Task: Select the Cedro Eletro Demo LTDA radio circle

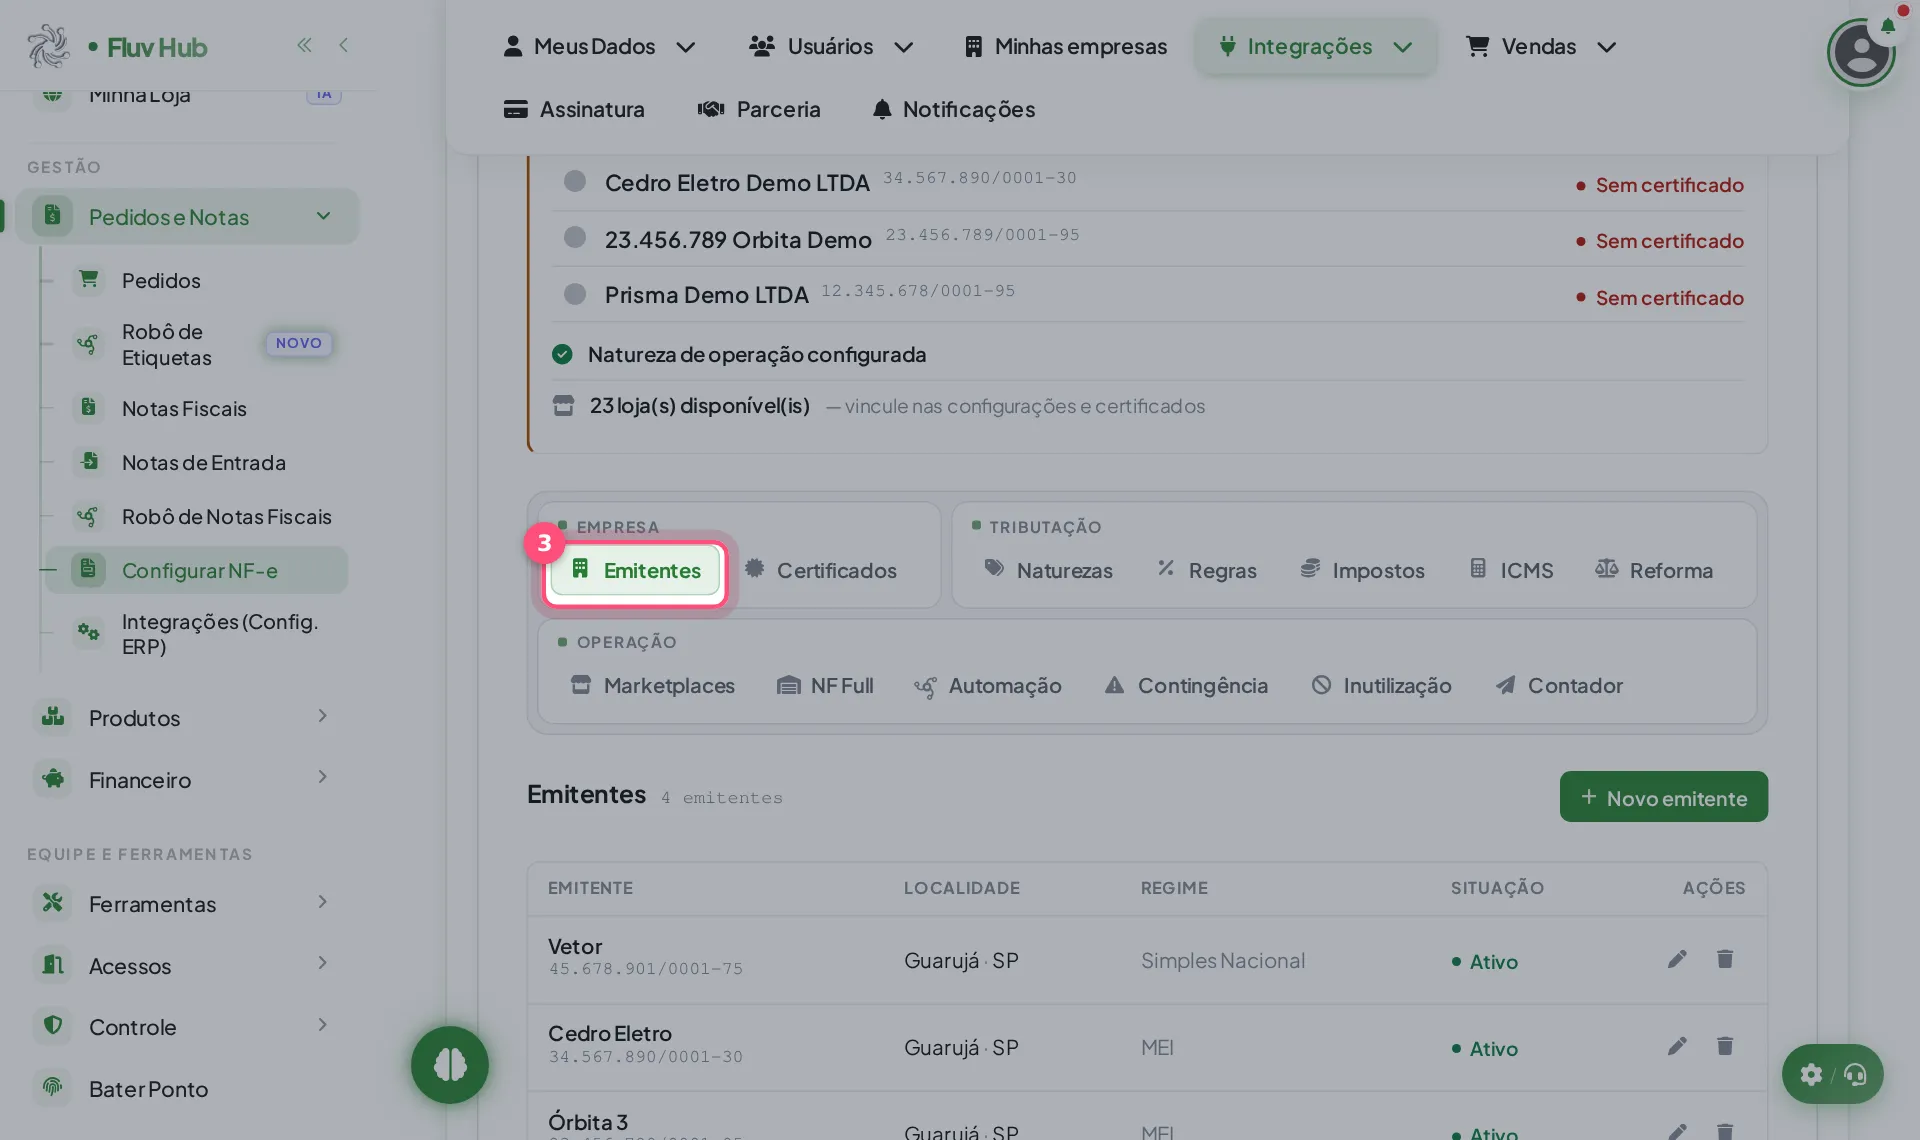Action: [x=575, y=181]
